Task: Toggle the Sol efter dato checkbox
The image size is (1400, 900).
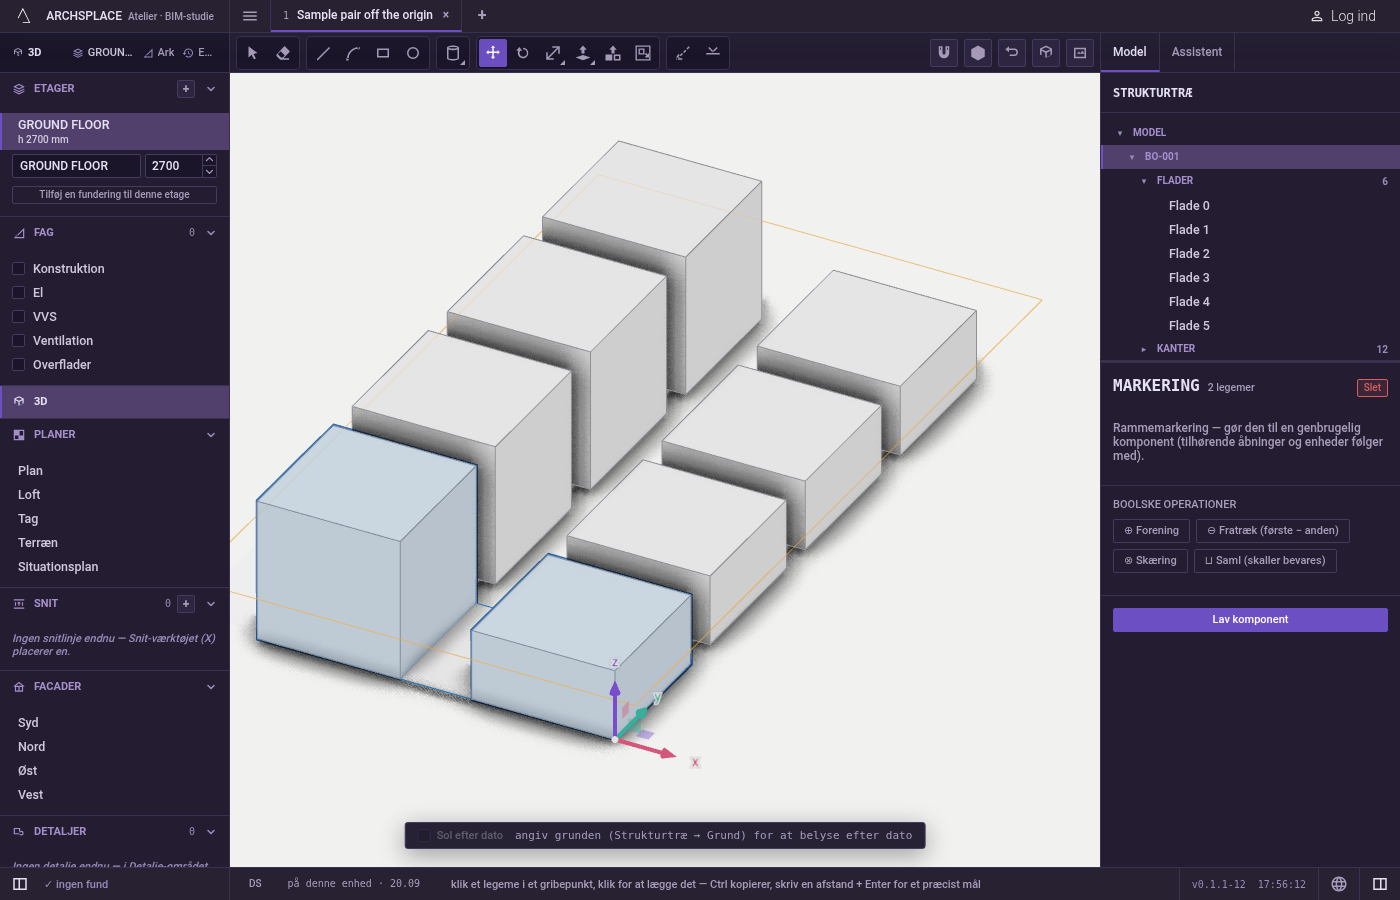Action: tap(424, 835)
